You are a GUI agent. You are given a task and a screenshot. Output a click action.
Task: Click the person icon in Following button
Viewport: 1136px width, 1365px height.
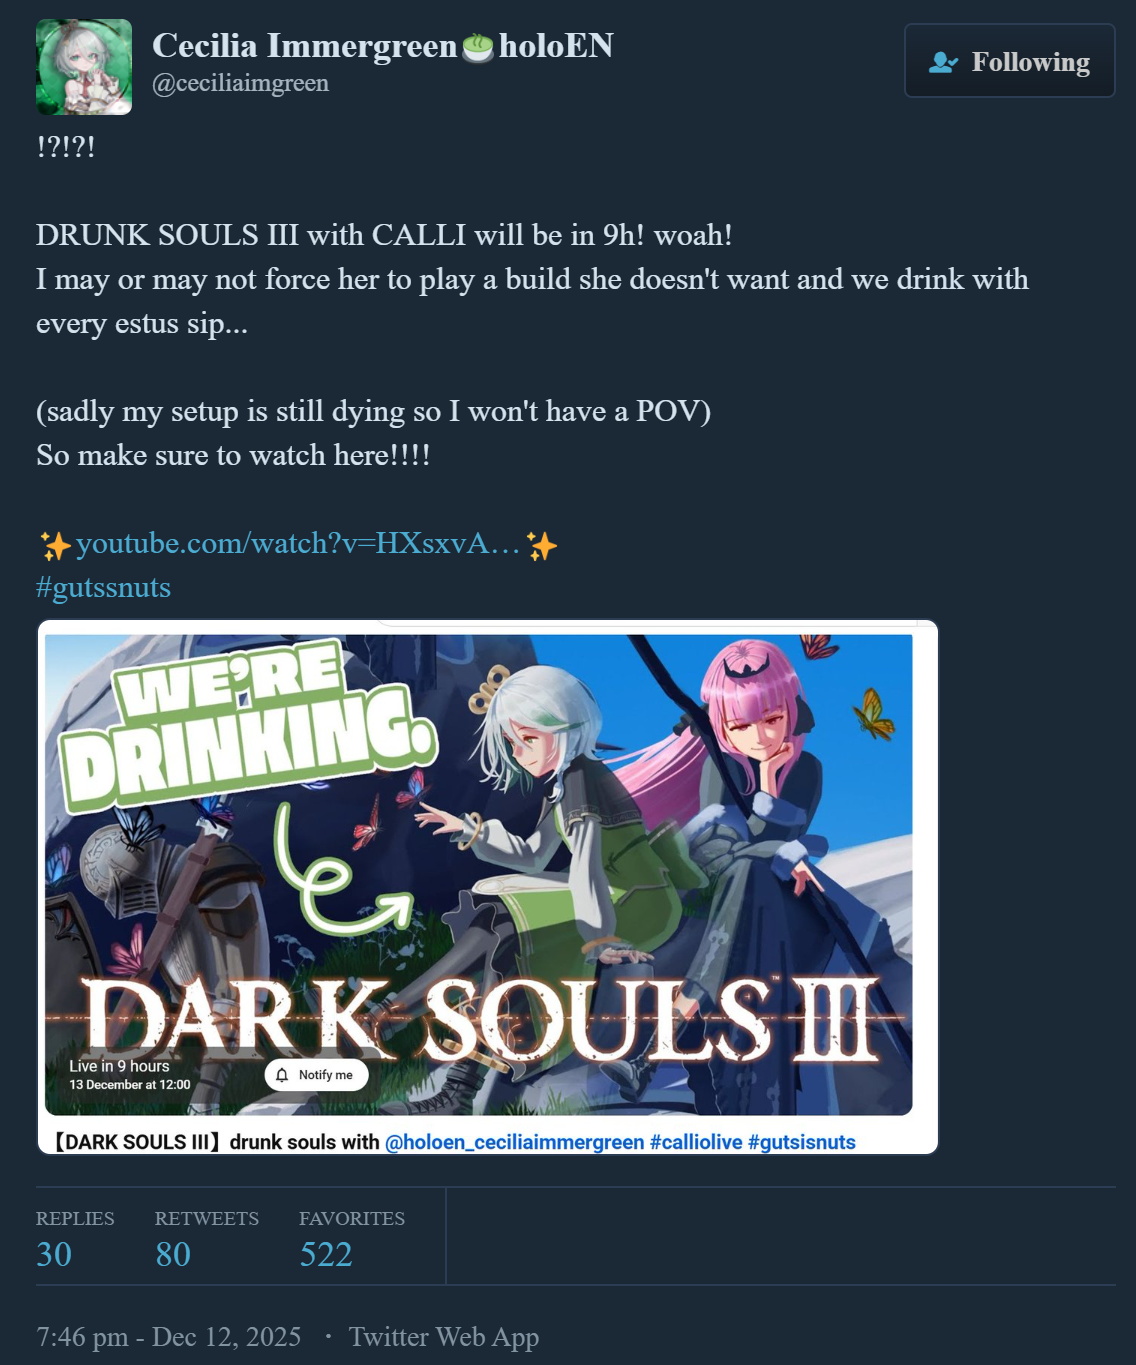click(943, 62)
